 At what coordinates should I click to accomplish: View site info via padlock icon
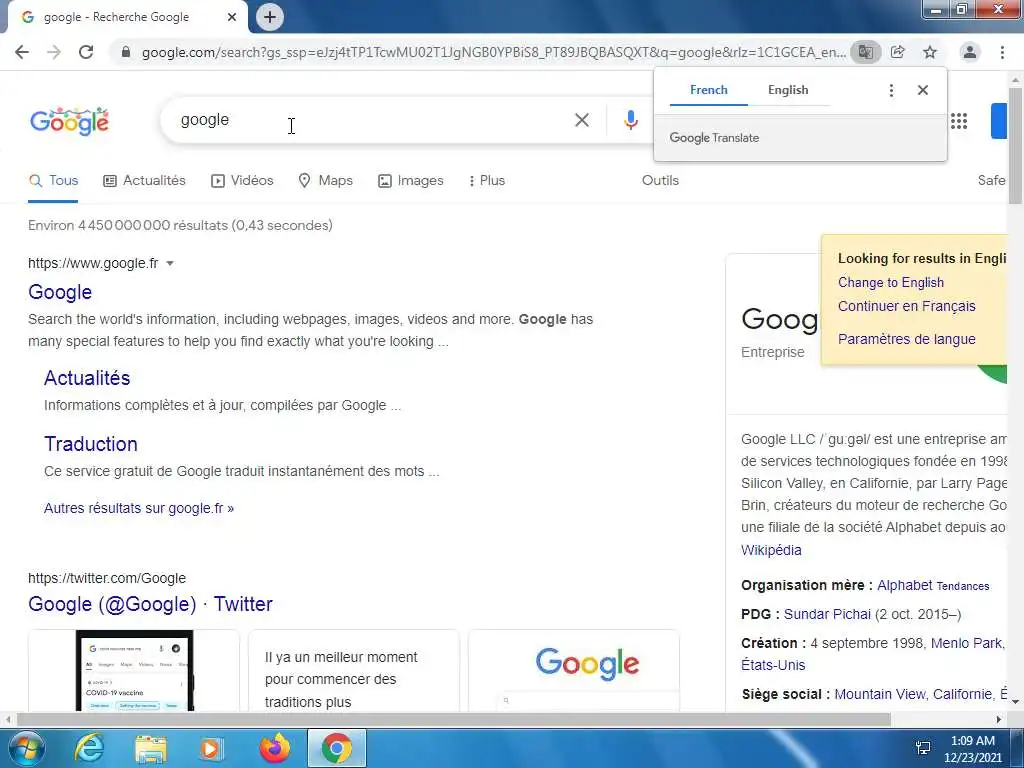coord(126,52)
